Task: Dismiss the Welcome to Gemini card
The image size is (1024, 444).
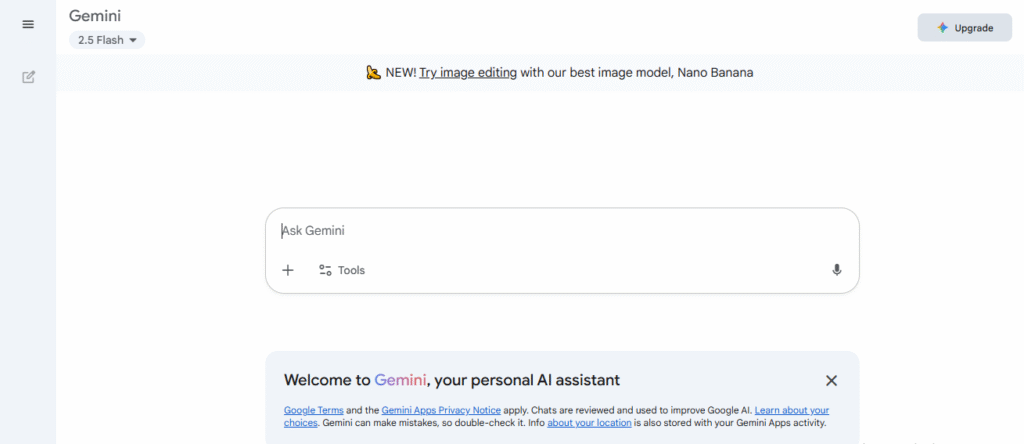Action: [831, 380]
